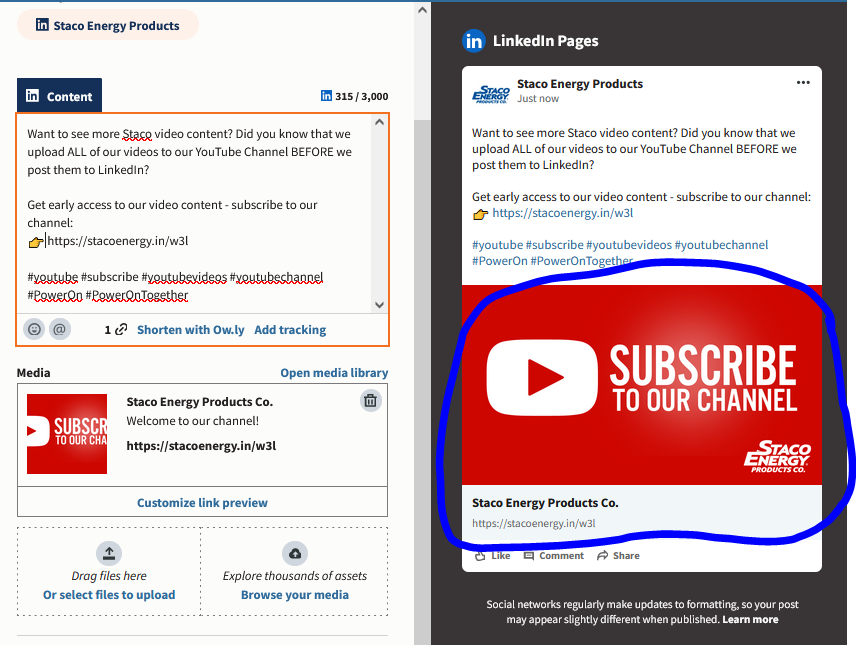
Task: Click Staco Energy Products name in preview header
Action: [x=580, y=84]
